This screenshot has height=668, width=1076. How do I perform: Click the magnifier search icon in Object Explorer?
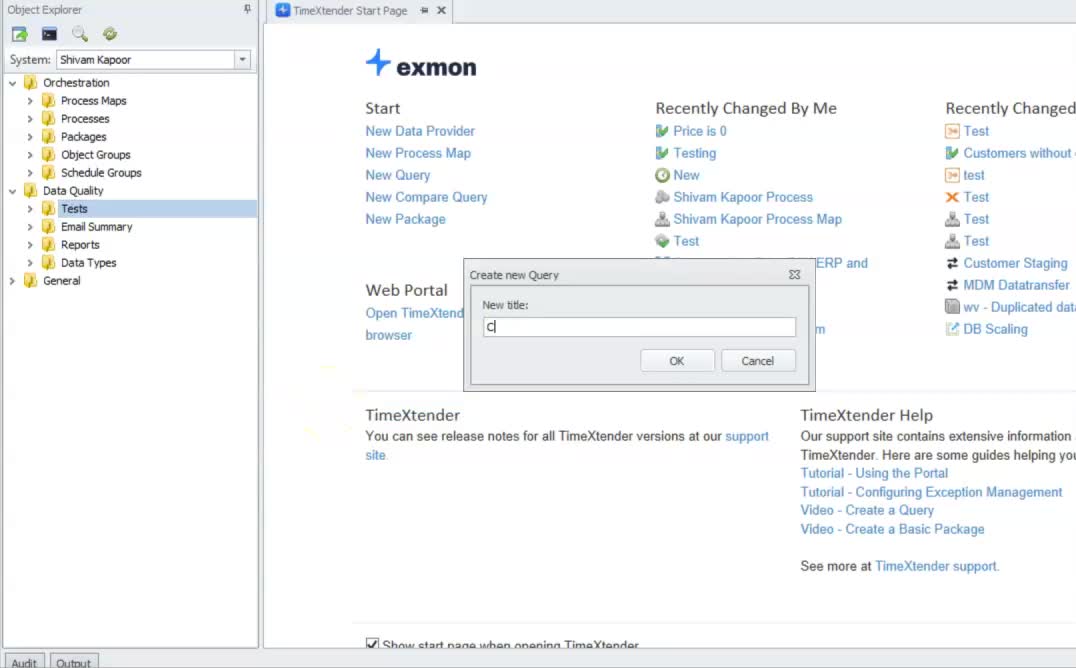pyautogui.click(x=80, y=34)
